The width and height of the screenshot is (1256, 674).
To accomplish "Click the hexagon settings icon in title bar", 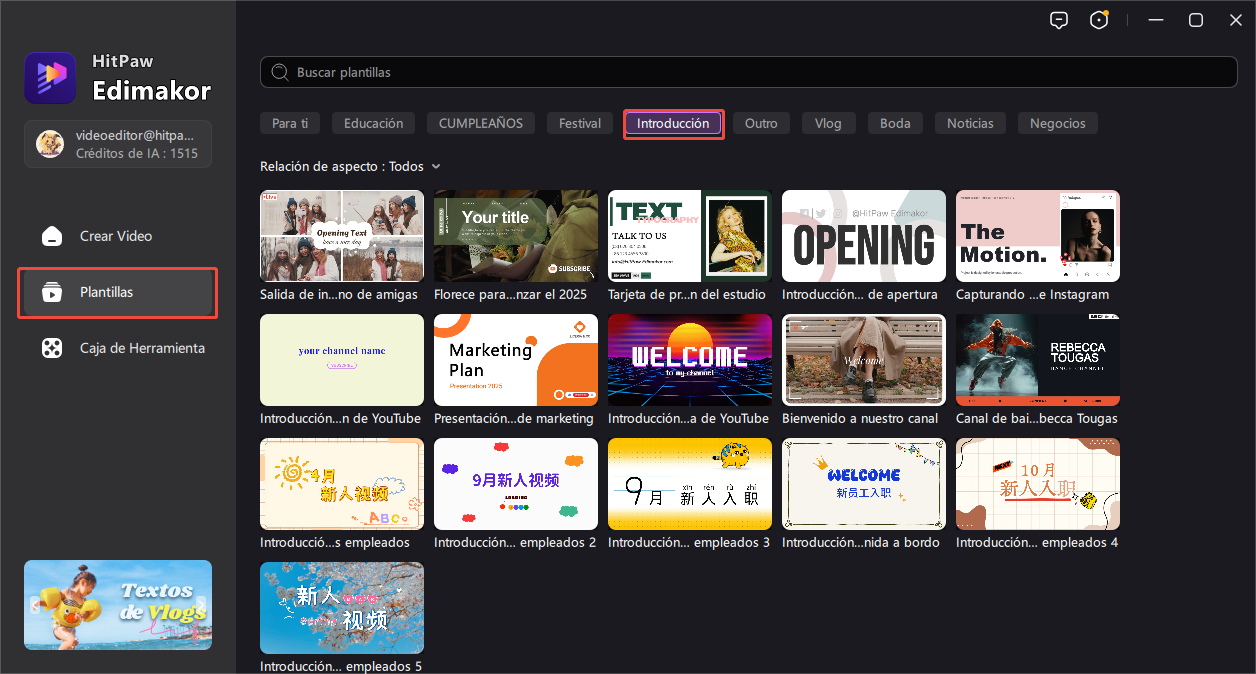I will [1099, 20].
